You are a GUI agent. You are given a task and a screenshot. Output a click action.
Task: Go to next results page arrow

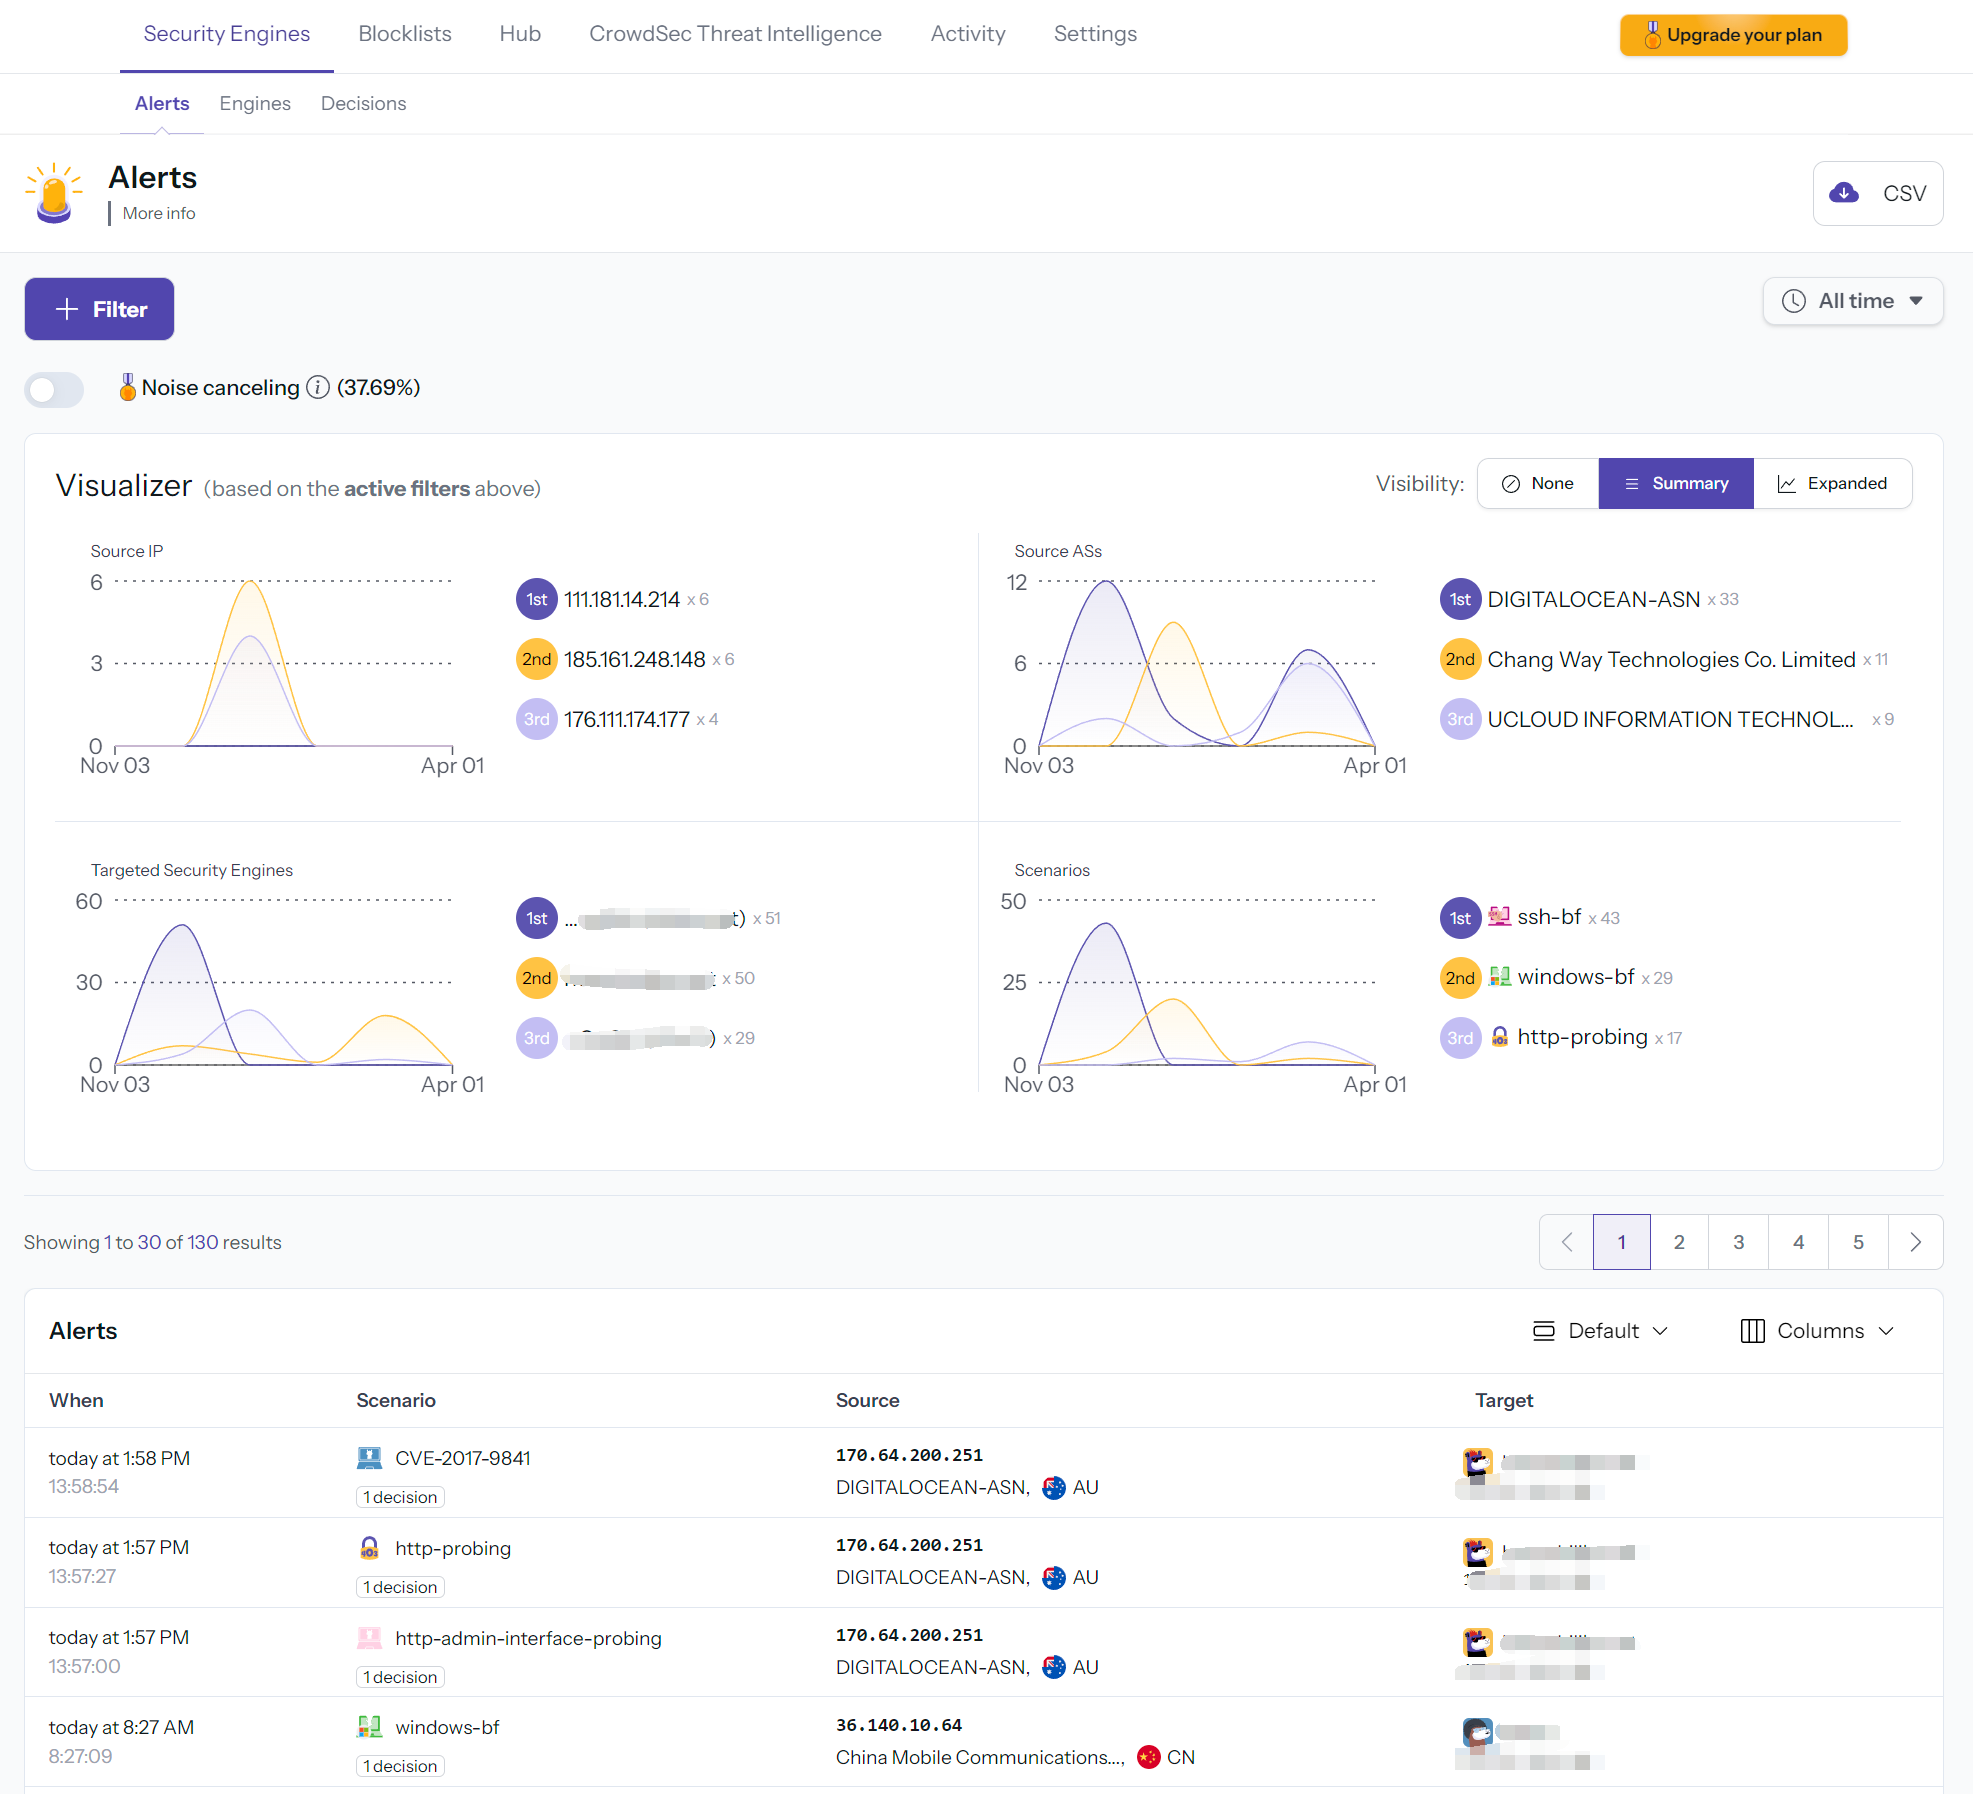tap(1915, 1242)
